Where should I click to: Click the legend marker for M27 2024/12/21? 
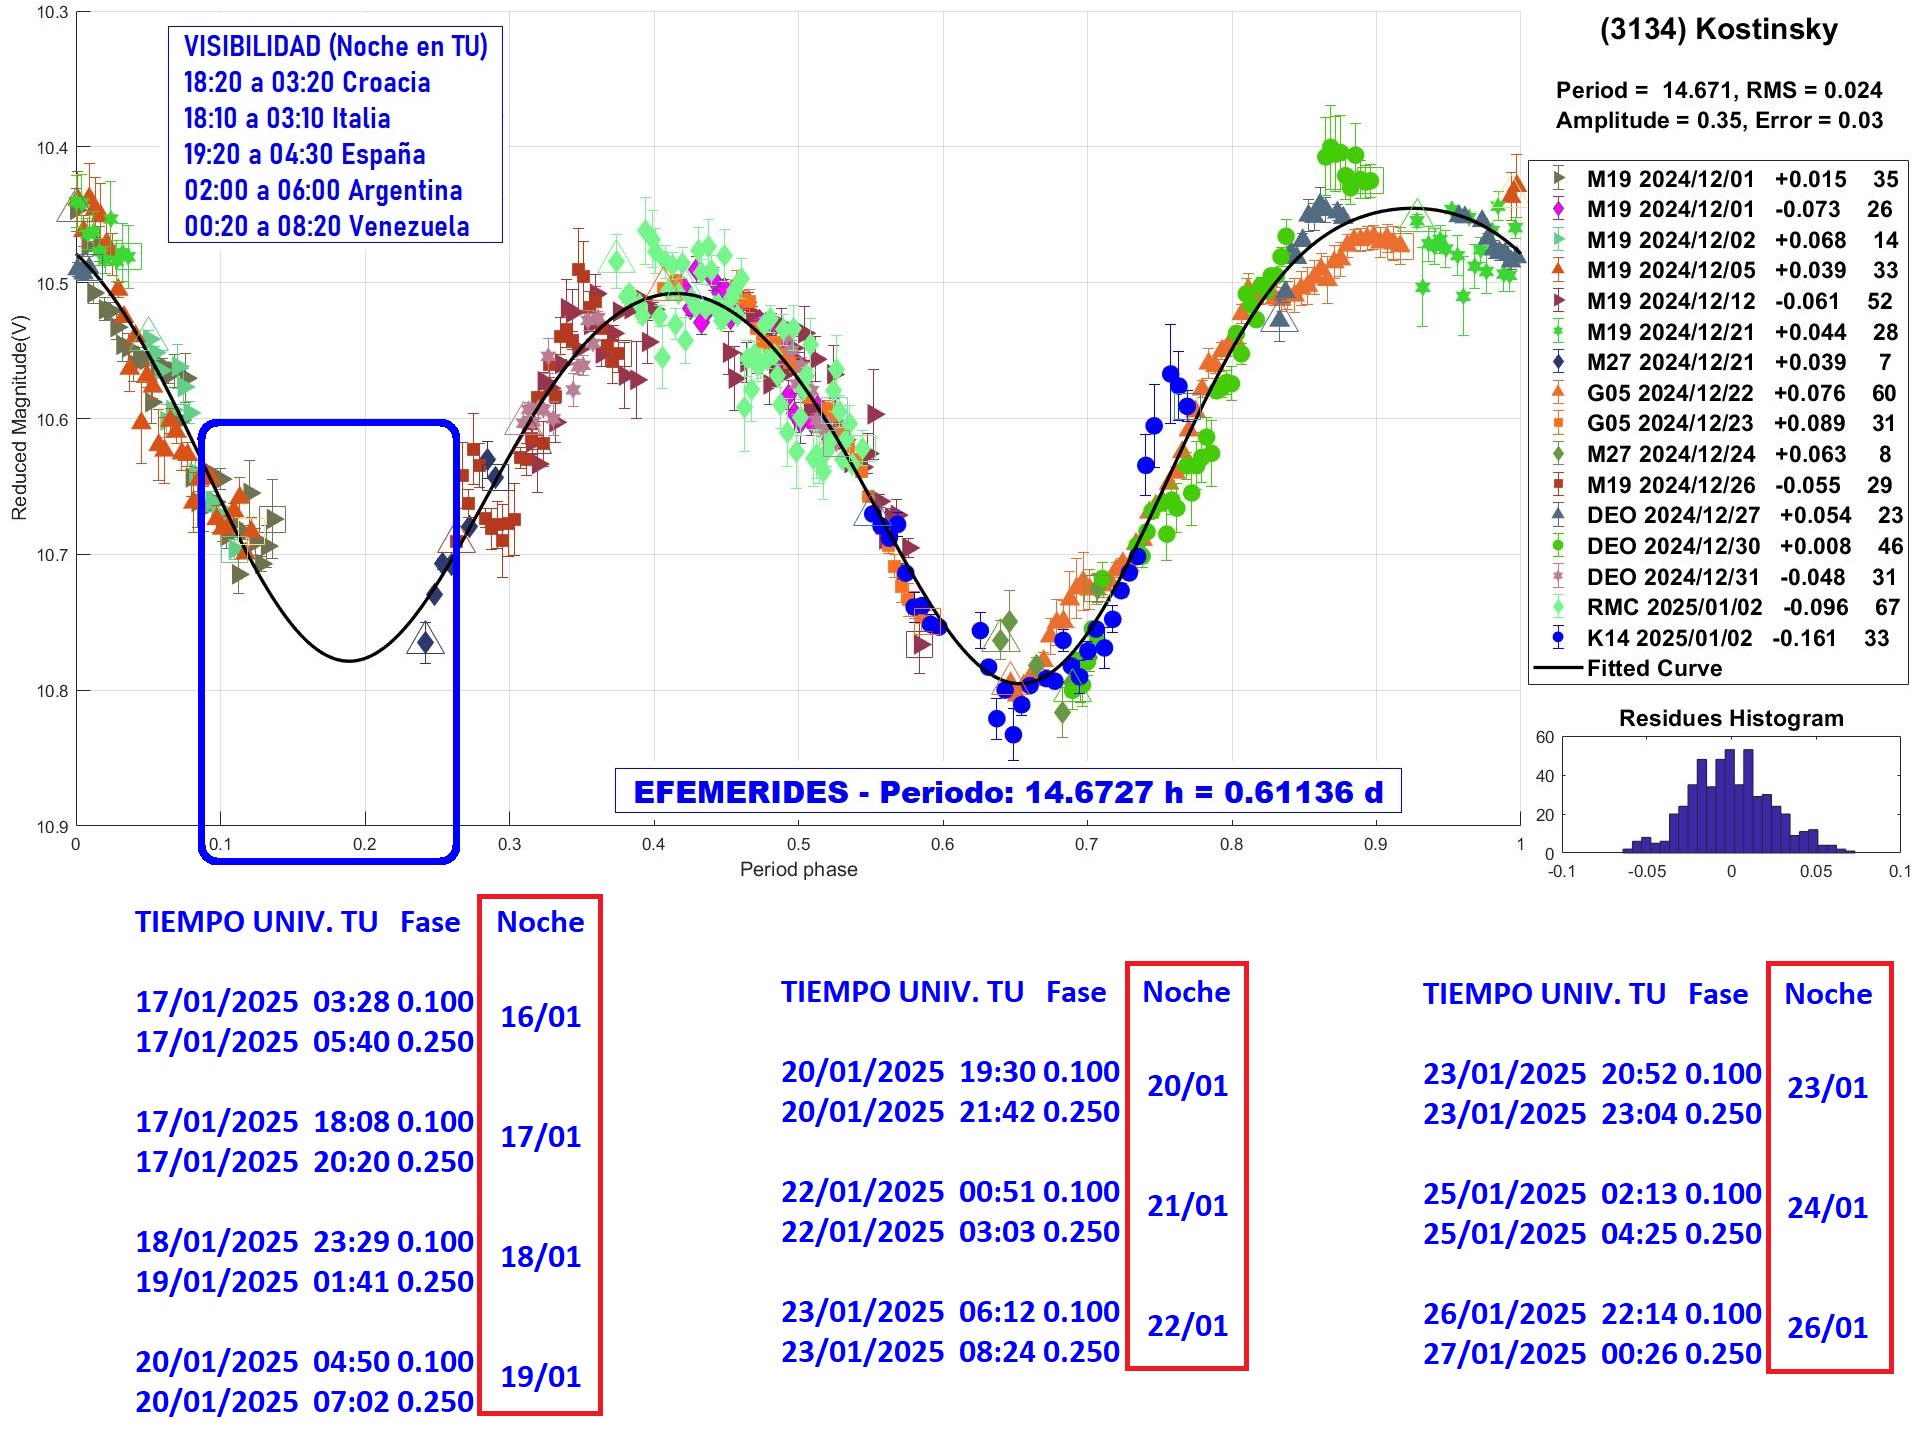(x=1558, y=362)
